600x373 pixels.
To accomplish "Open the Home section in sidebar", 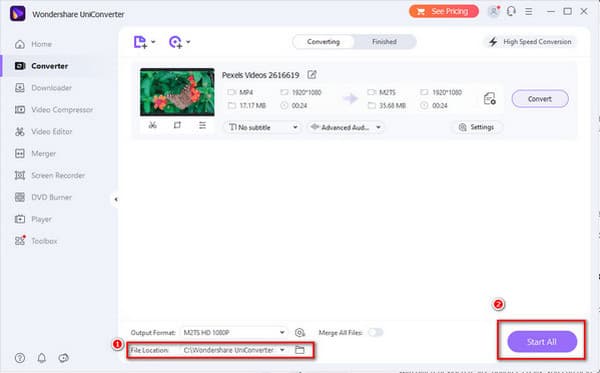I will pyautogui.click(x=33, y=44).
